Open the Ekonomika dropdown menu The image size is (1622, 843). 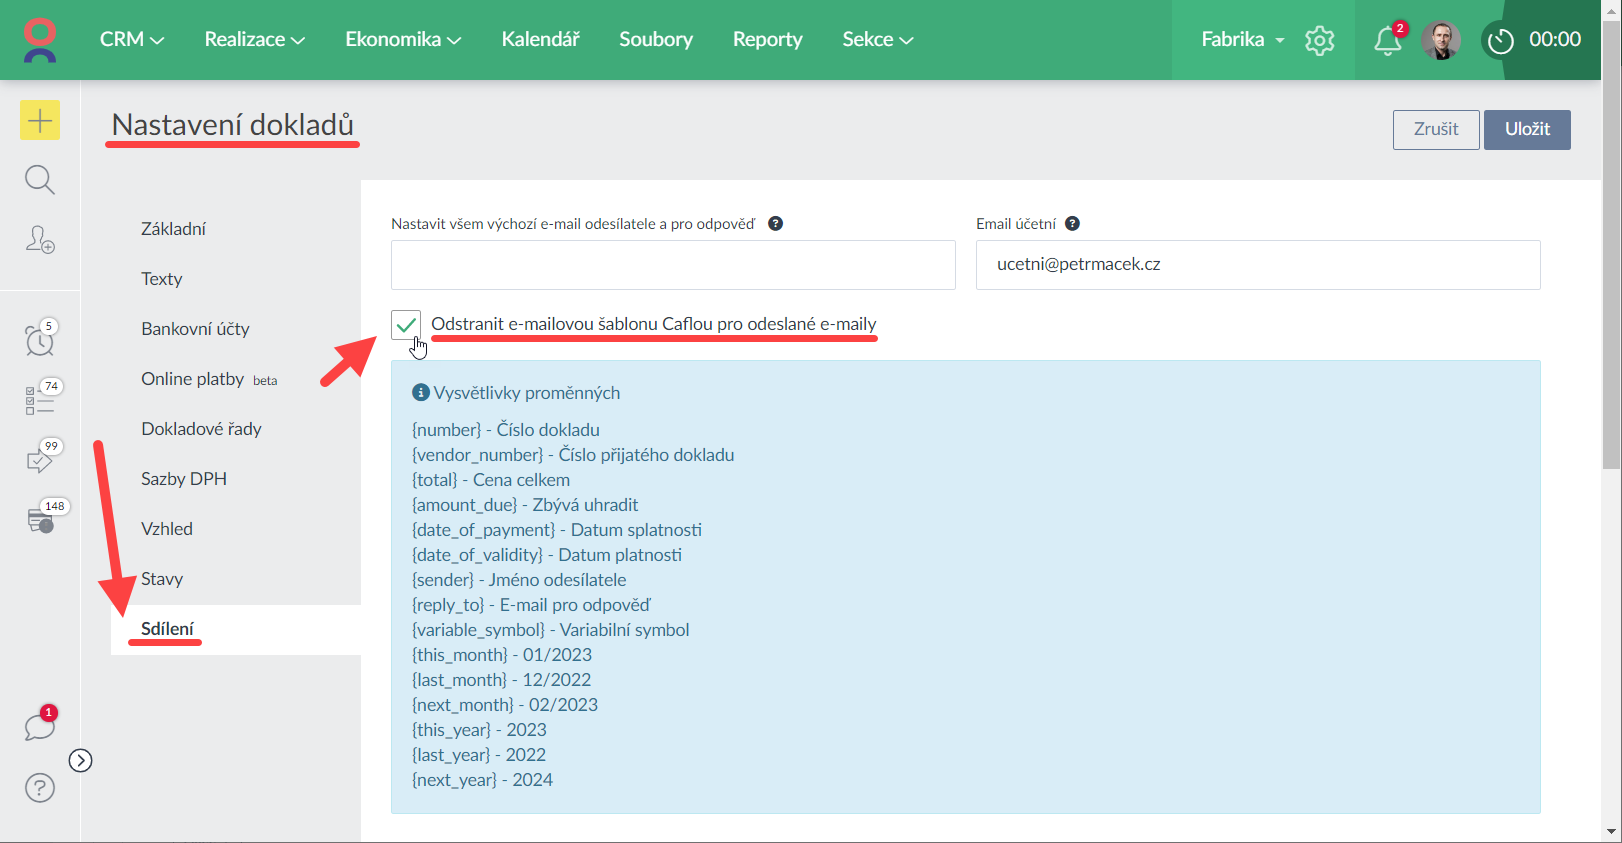pos(402,40)
